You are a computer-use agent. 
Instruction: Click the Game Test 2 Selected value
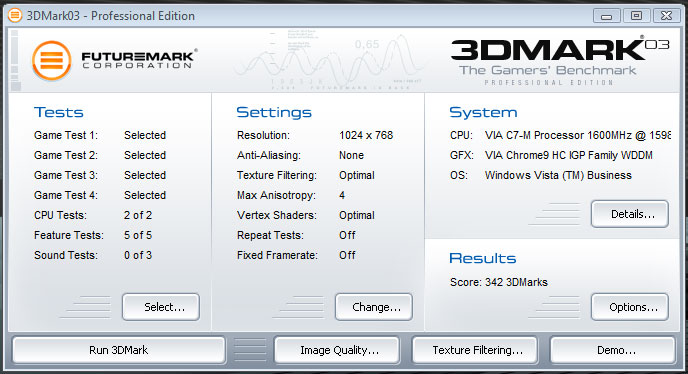tap(145, 155)
